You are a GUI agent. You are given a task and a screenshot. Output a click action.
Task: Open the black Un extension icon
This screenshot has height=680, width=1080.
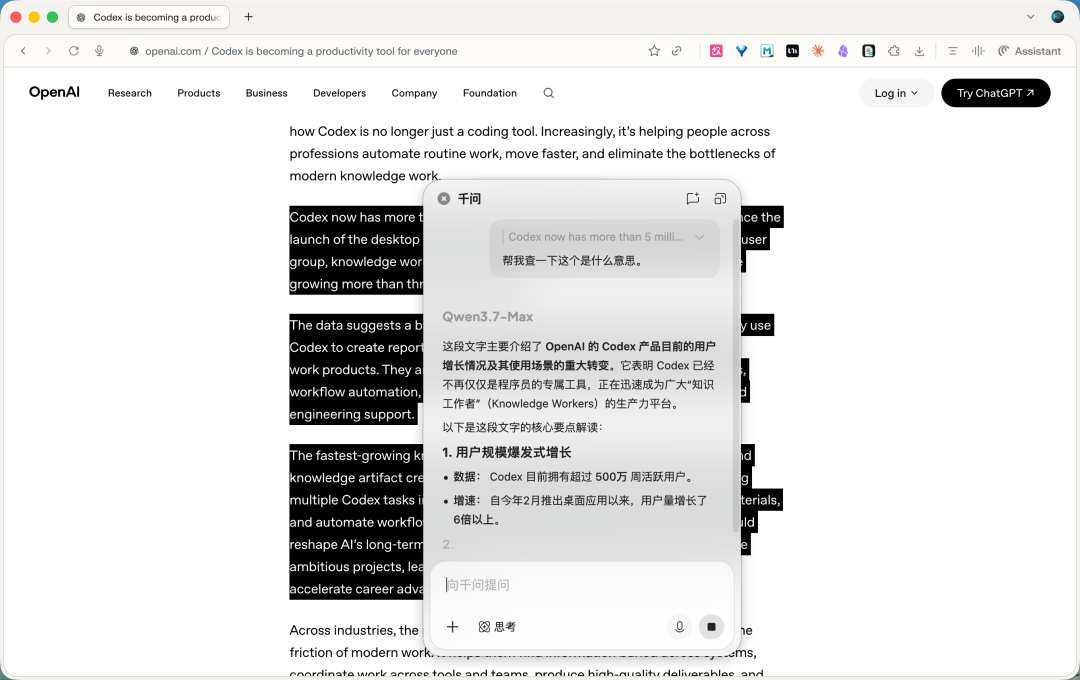pos(793,51)
